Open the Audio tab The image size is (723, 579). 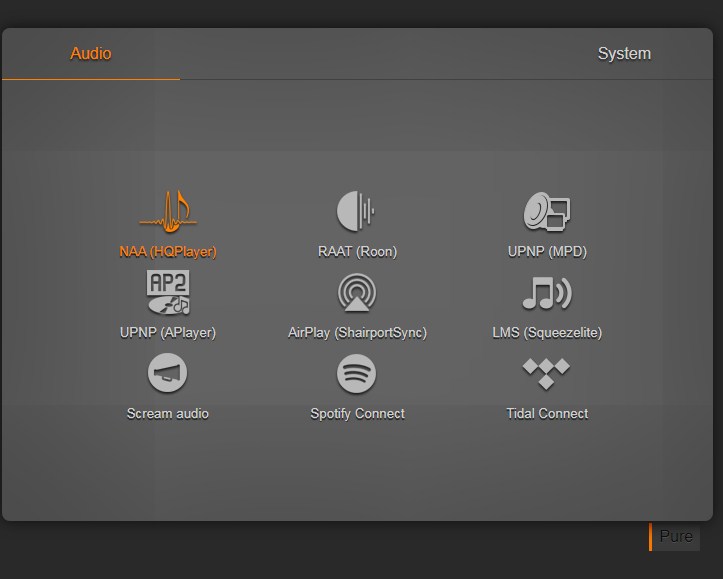pos(91,54)
